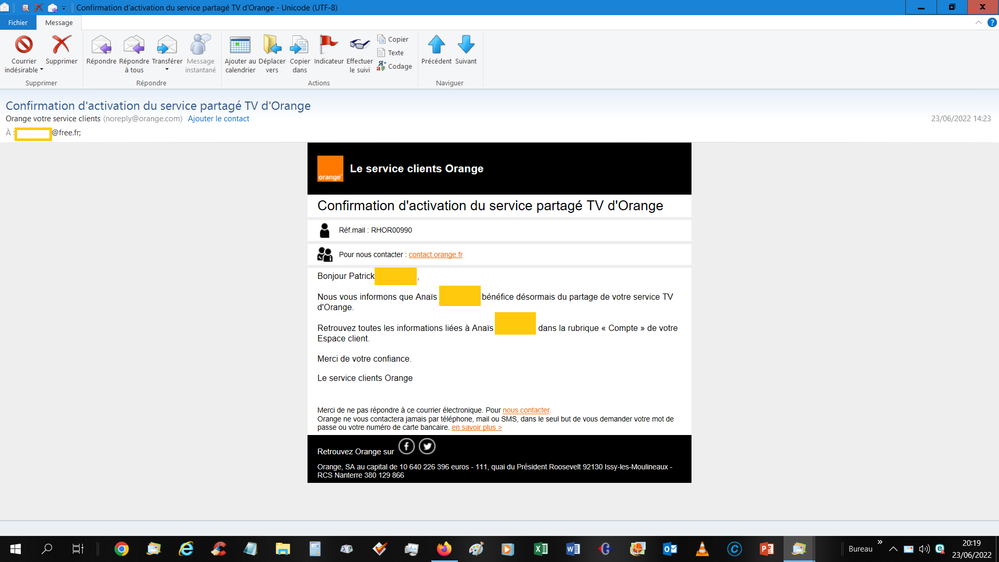999x562 pixels.
Task: Choose Répondre à tous
Action: pyautogui.click(x=134, y=54)
